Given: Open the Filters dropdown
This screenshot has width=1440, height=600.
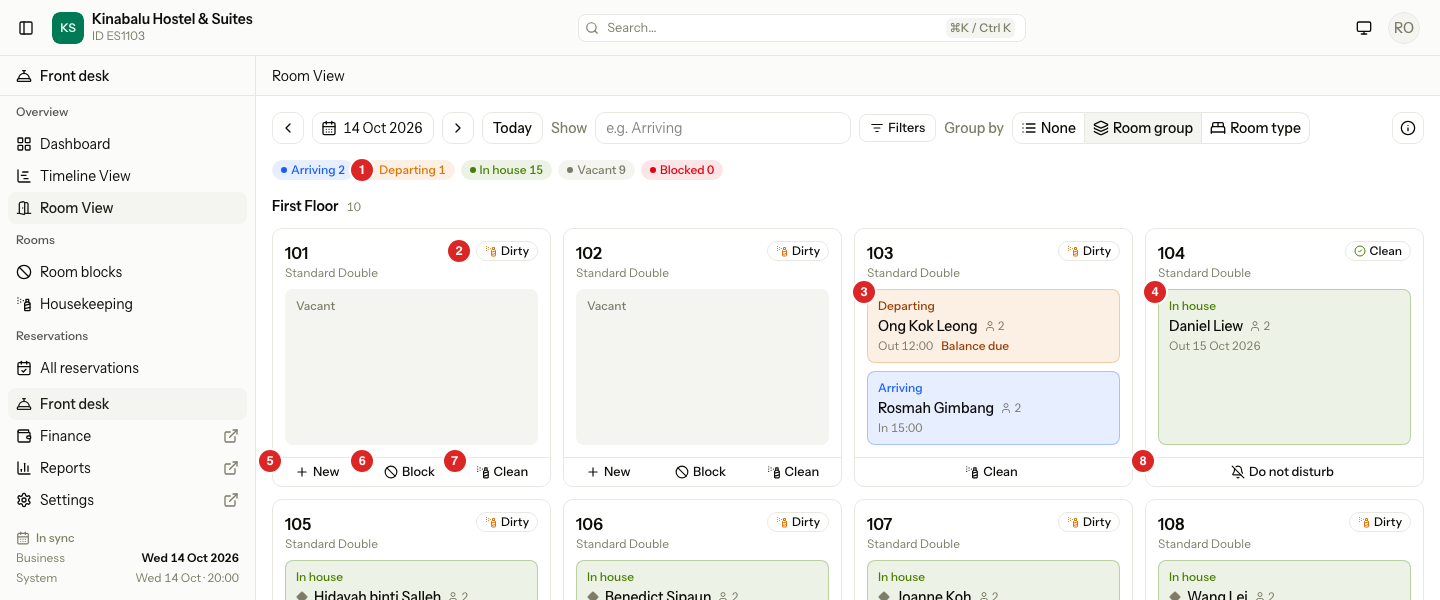Looking at the screenshot, I should [897, 128].
